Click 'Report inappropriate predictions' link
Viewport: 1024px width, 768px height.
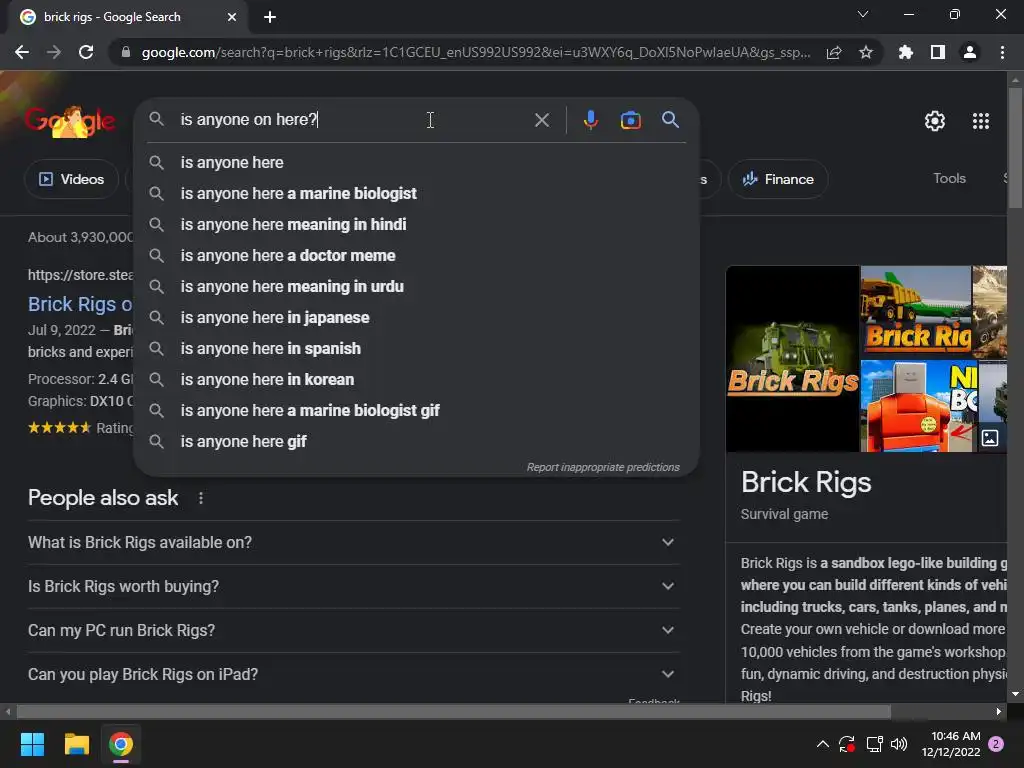pyautogui.click(x=603, y=468)
